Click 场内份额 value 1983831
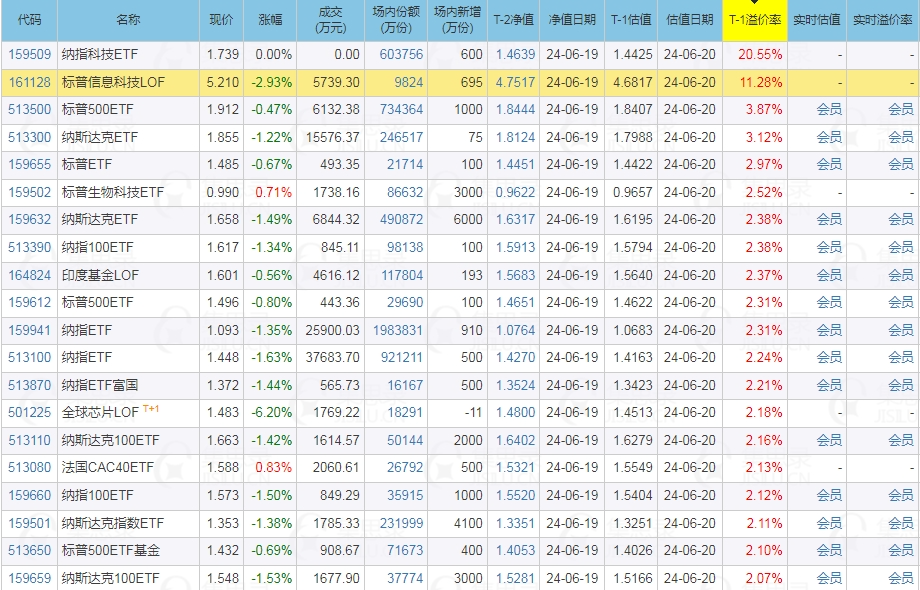The image size is (920, 590). point(398,330)
